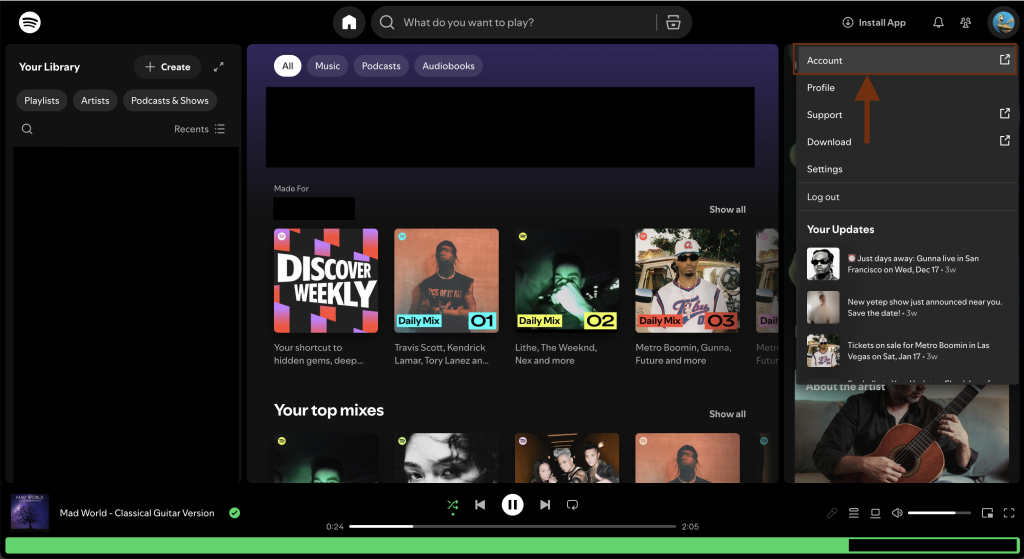This screenshot has width=1024, height=559.
Task: Open Browse icon next to search
Action: 673,22
